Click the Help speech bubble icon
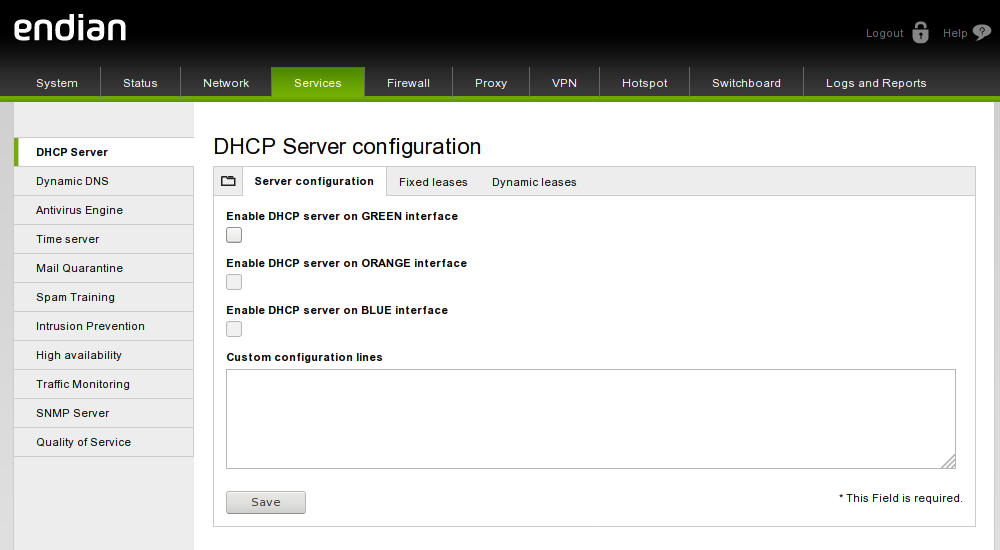 pyautogui.click(x=982, y=33)
